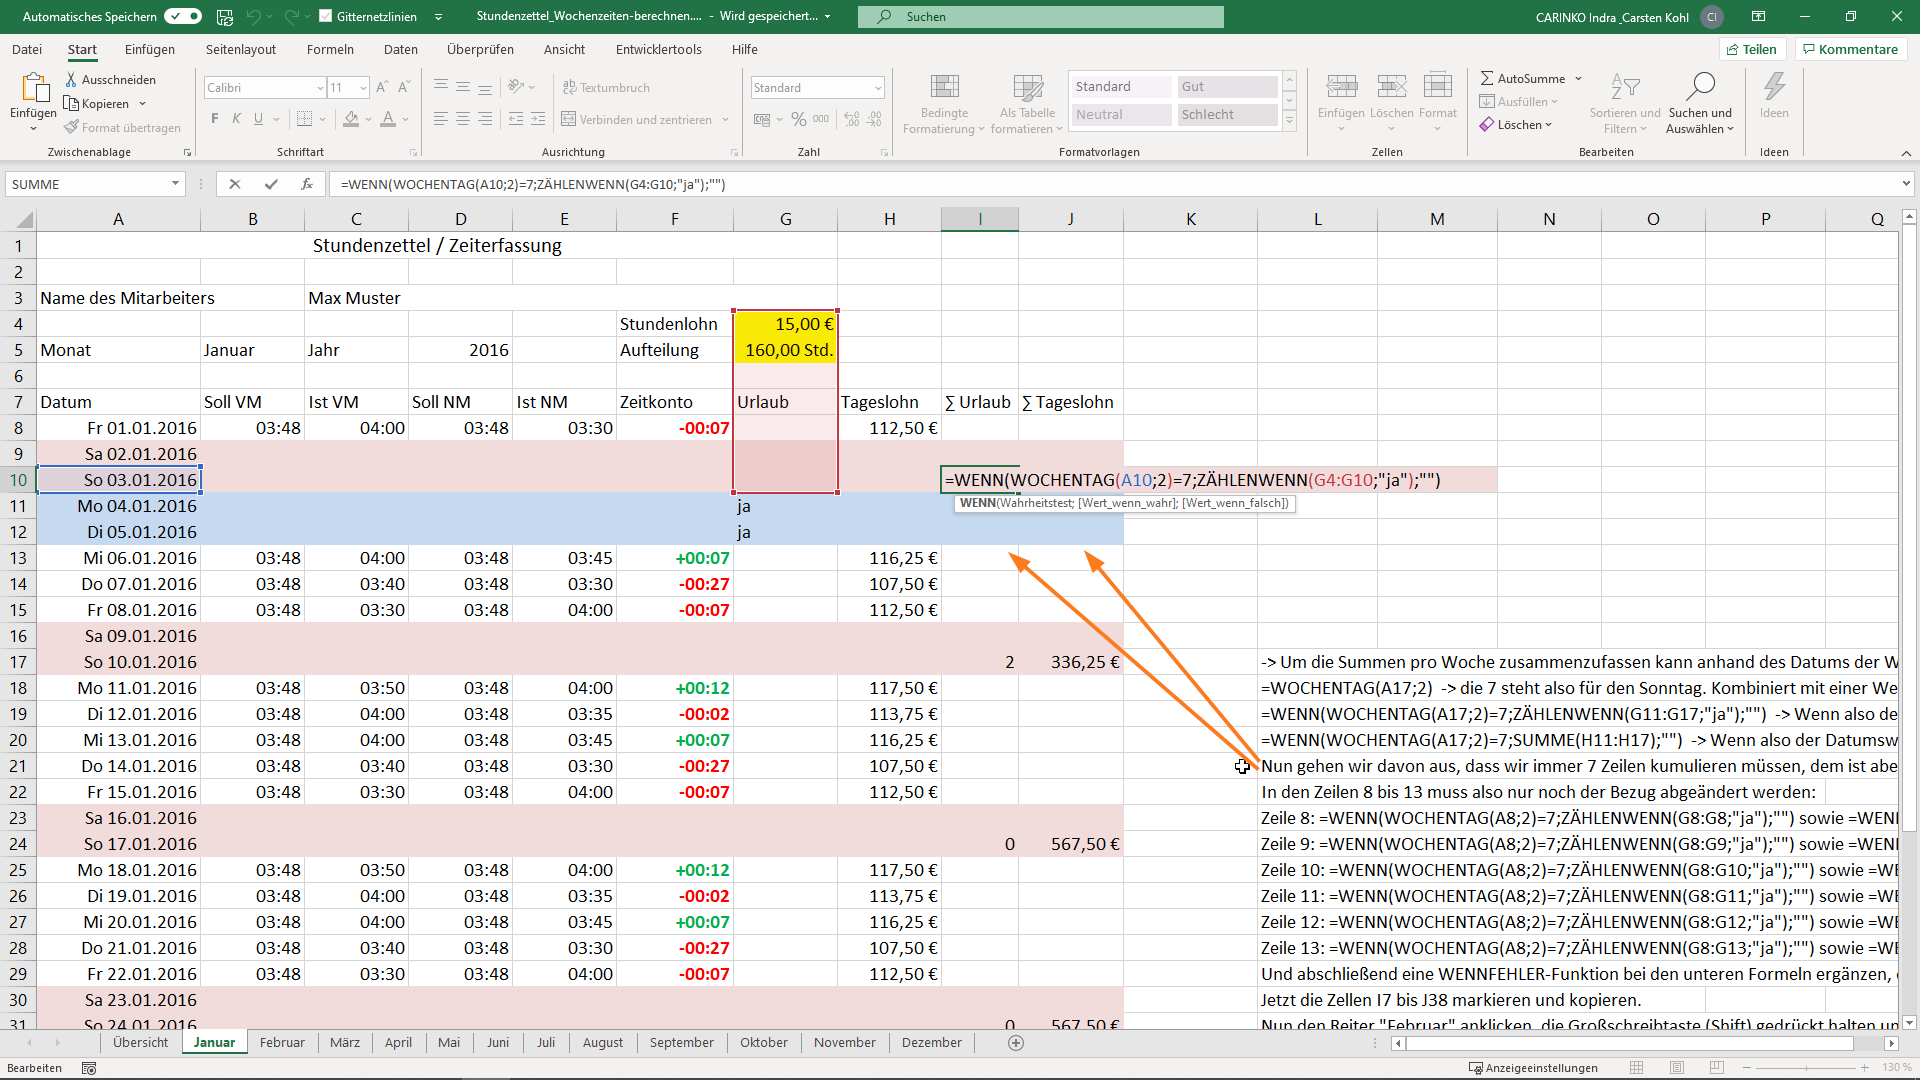
Task: Click Sortieren und Filtern icon
Action: coord(1625,87)
